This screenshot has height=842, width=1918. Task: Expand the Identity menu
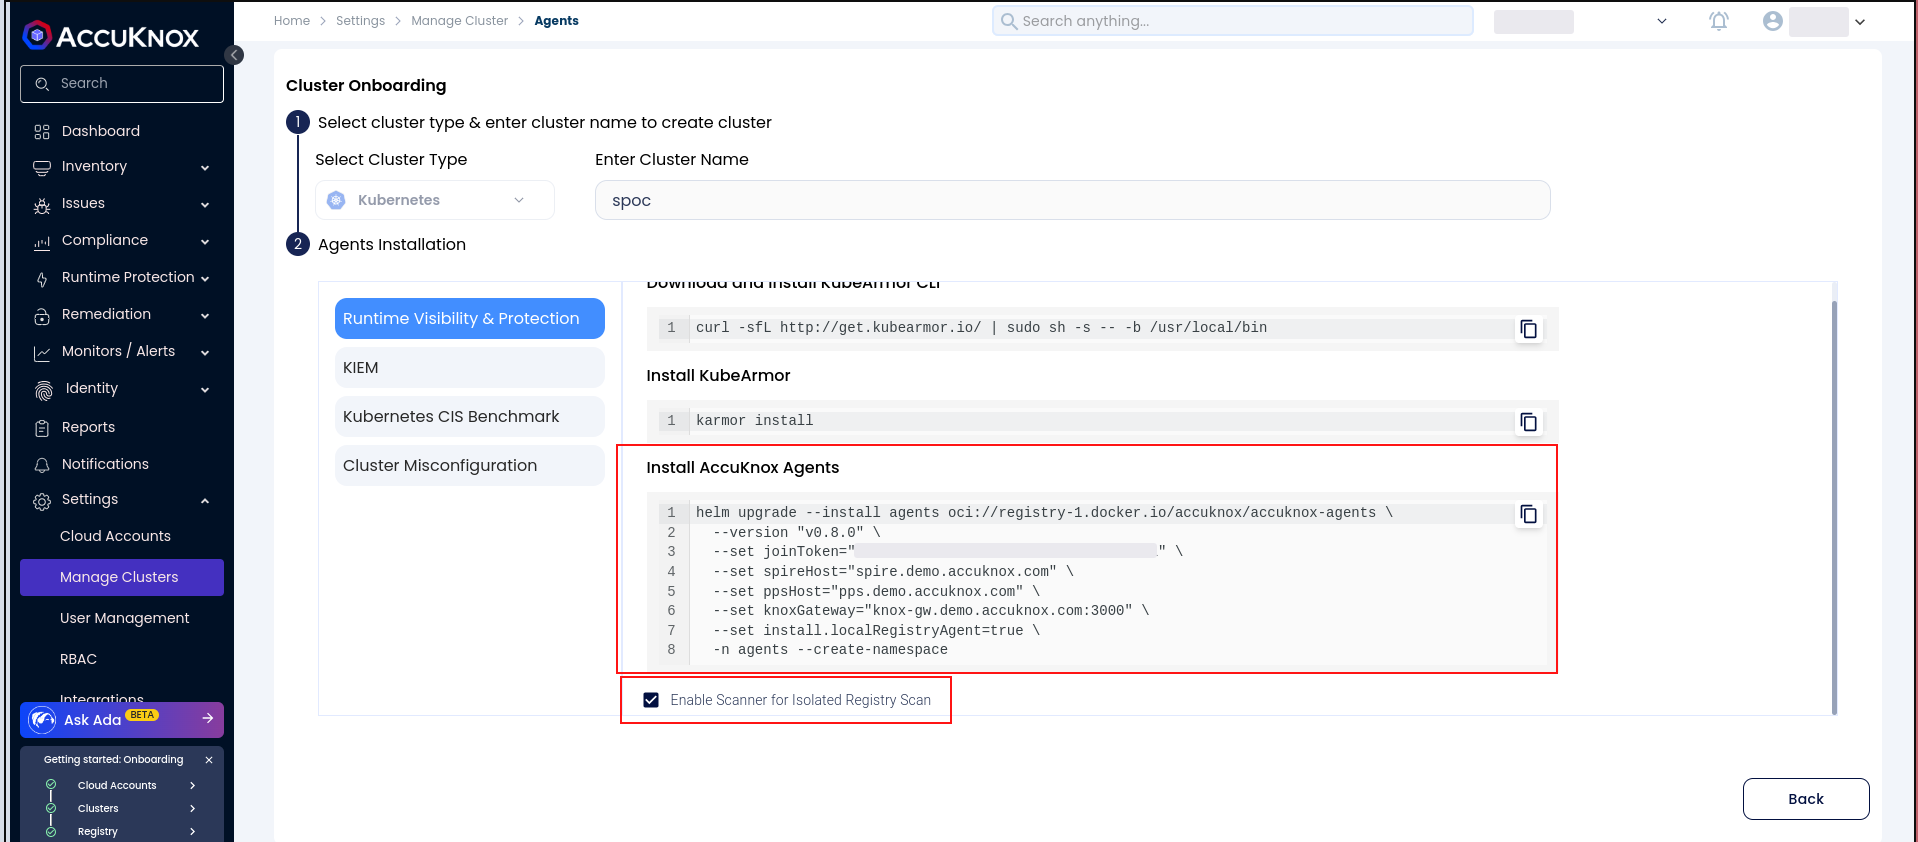point(205,390)
